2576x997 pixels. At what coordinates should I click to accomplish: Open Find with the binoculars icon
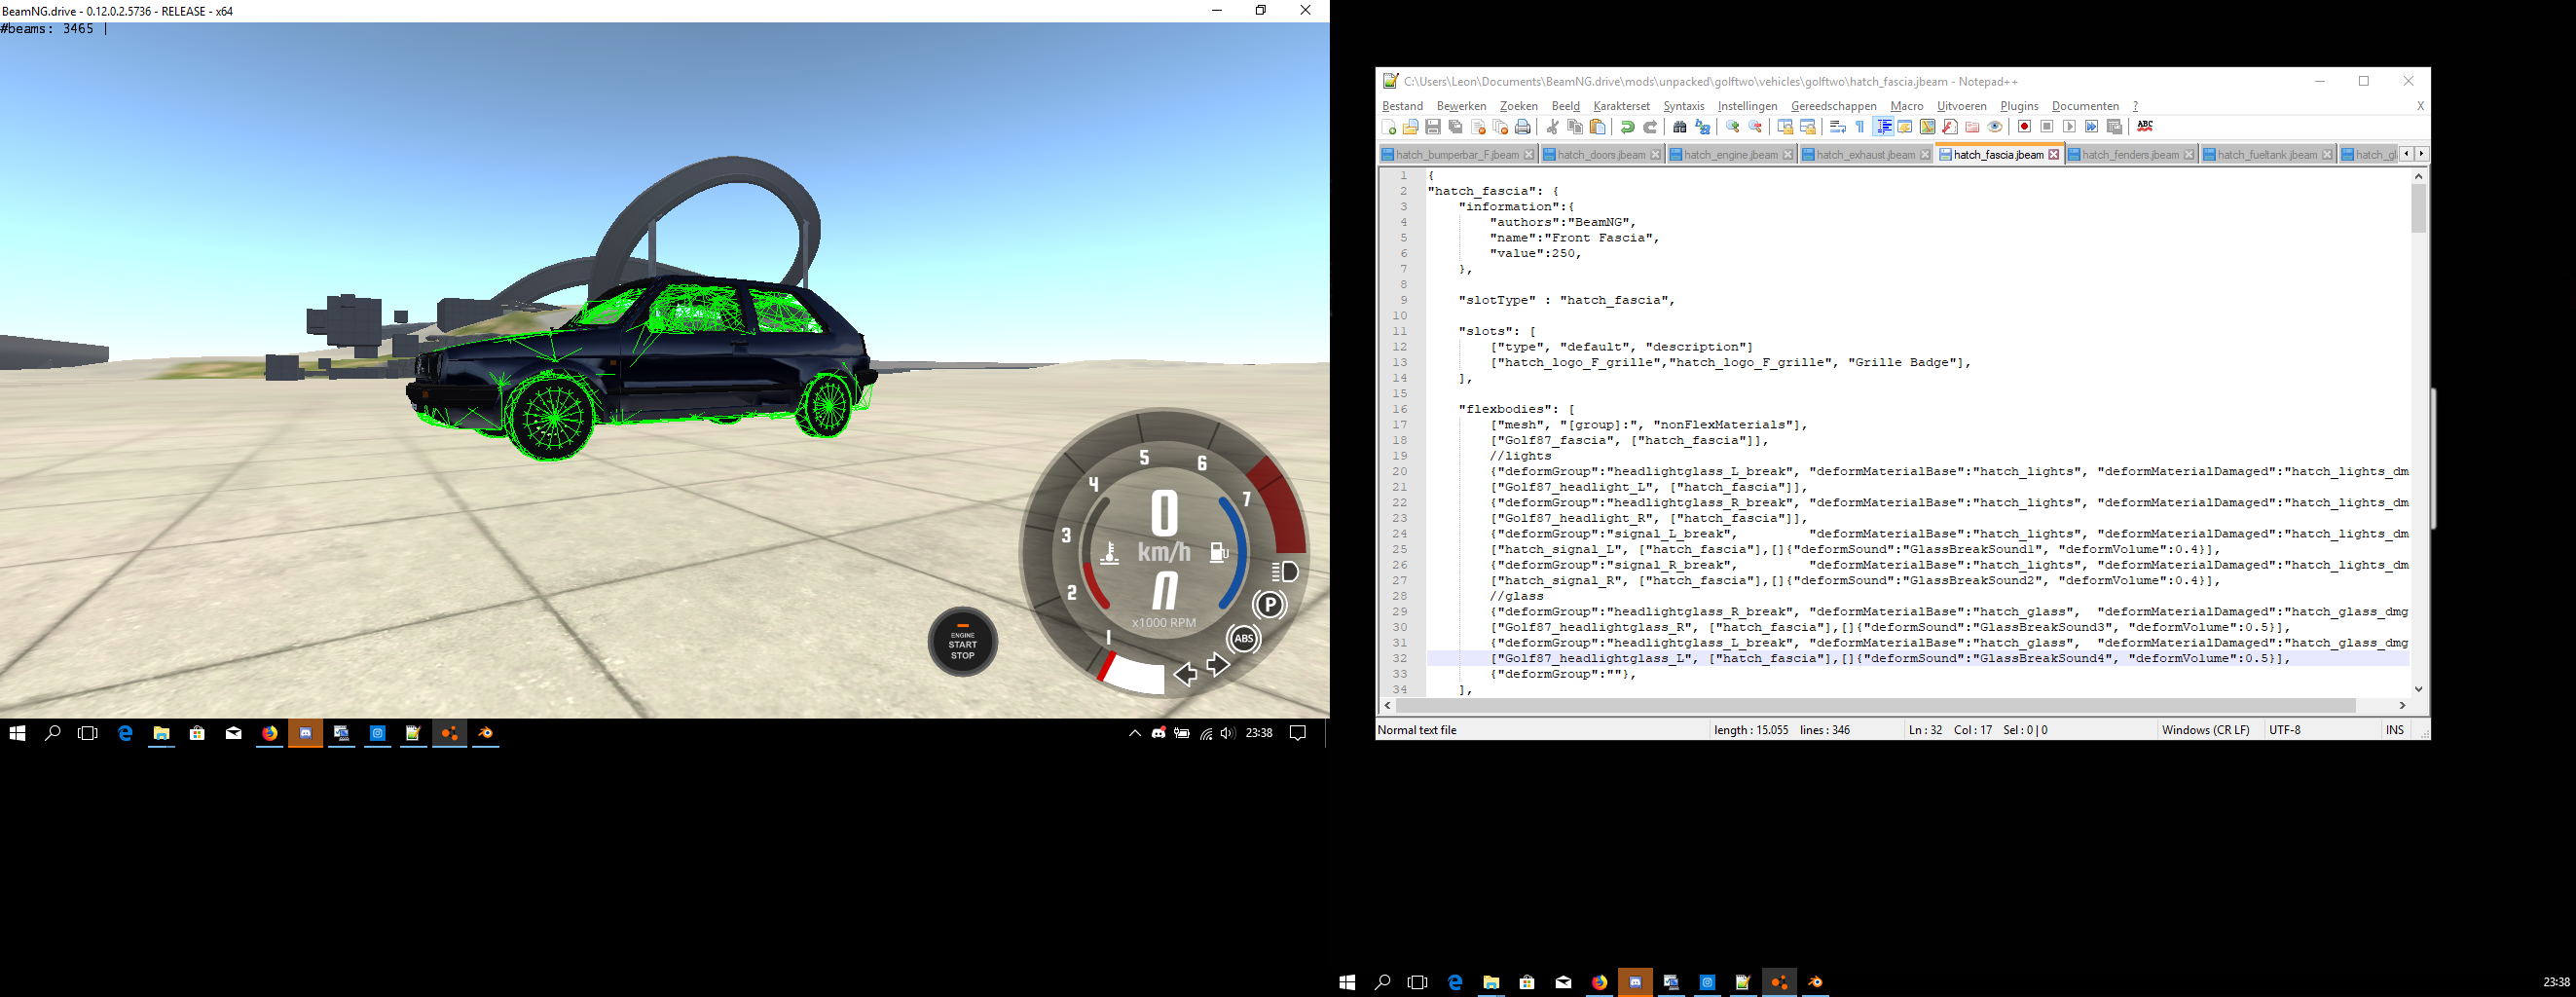tap(1680, 126)
